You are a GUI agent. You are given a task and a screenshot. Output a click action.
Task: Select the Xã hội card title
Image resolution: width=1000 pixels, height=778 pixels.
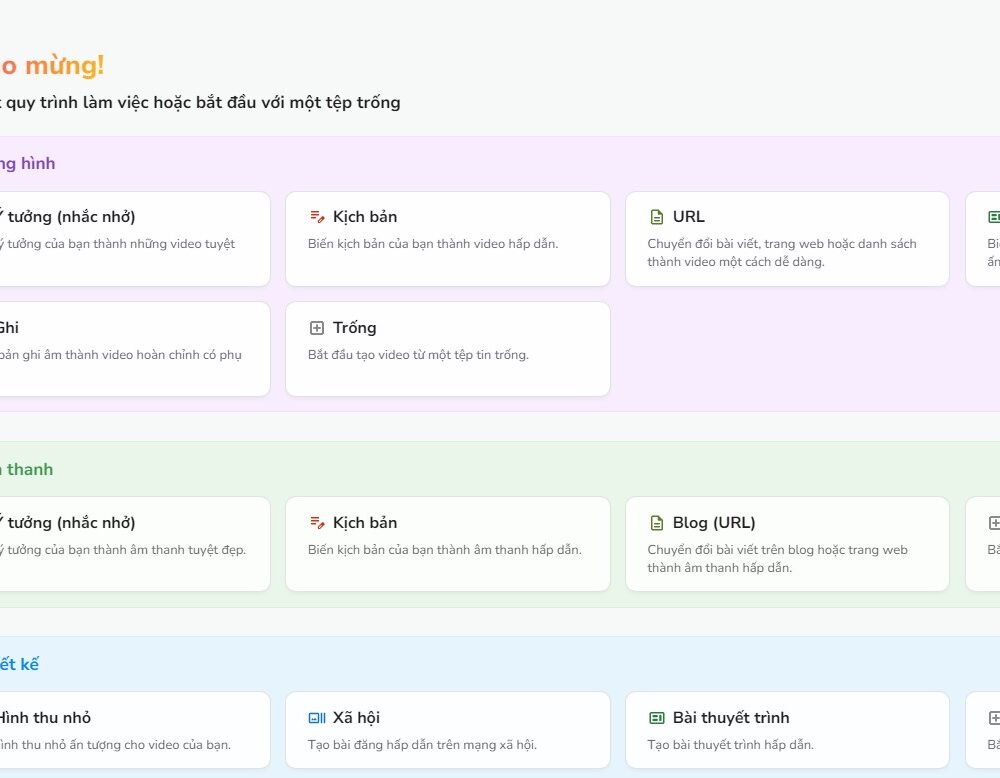(356, 718)
